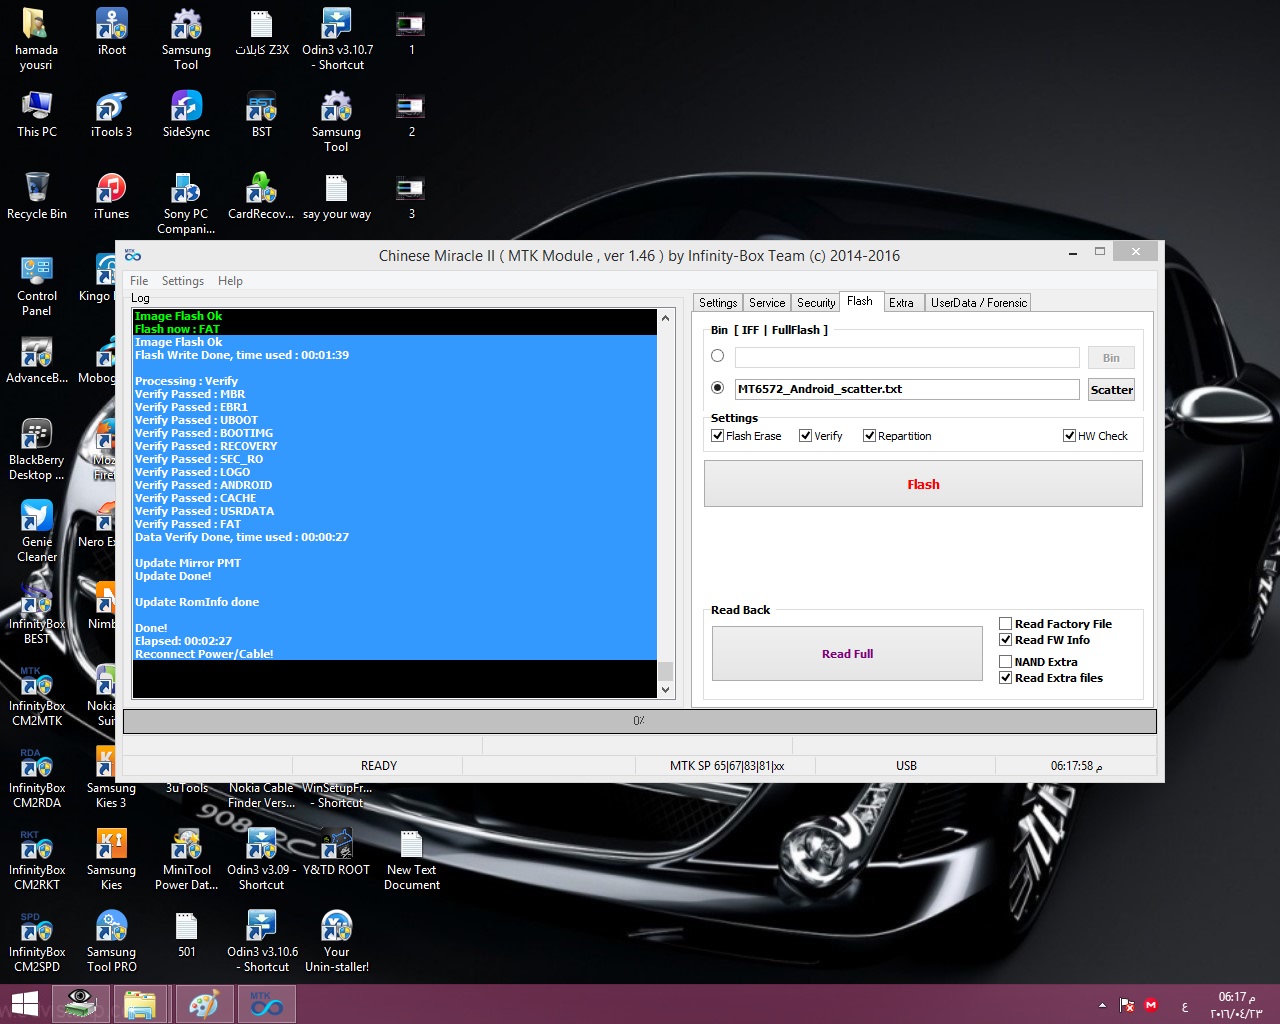Click the Bin browse button
Screen dimensions: 1280x1024
tap(1111, 358)
